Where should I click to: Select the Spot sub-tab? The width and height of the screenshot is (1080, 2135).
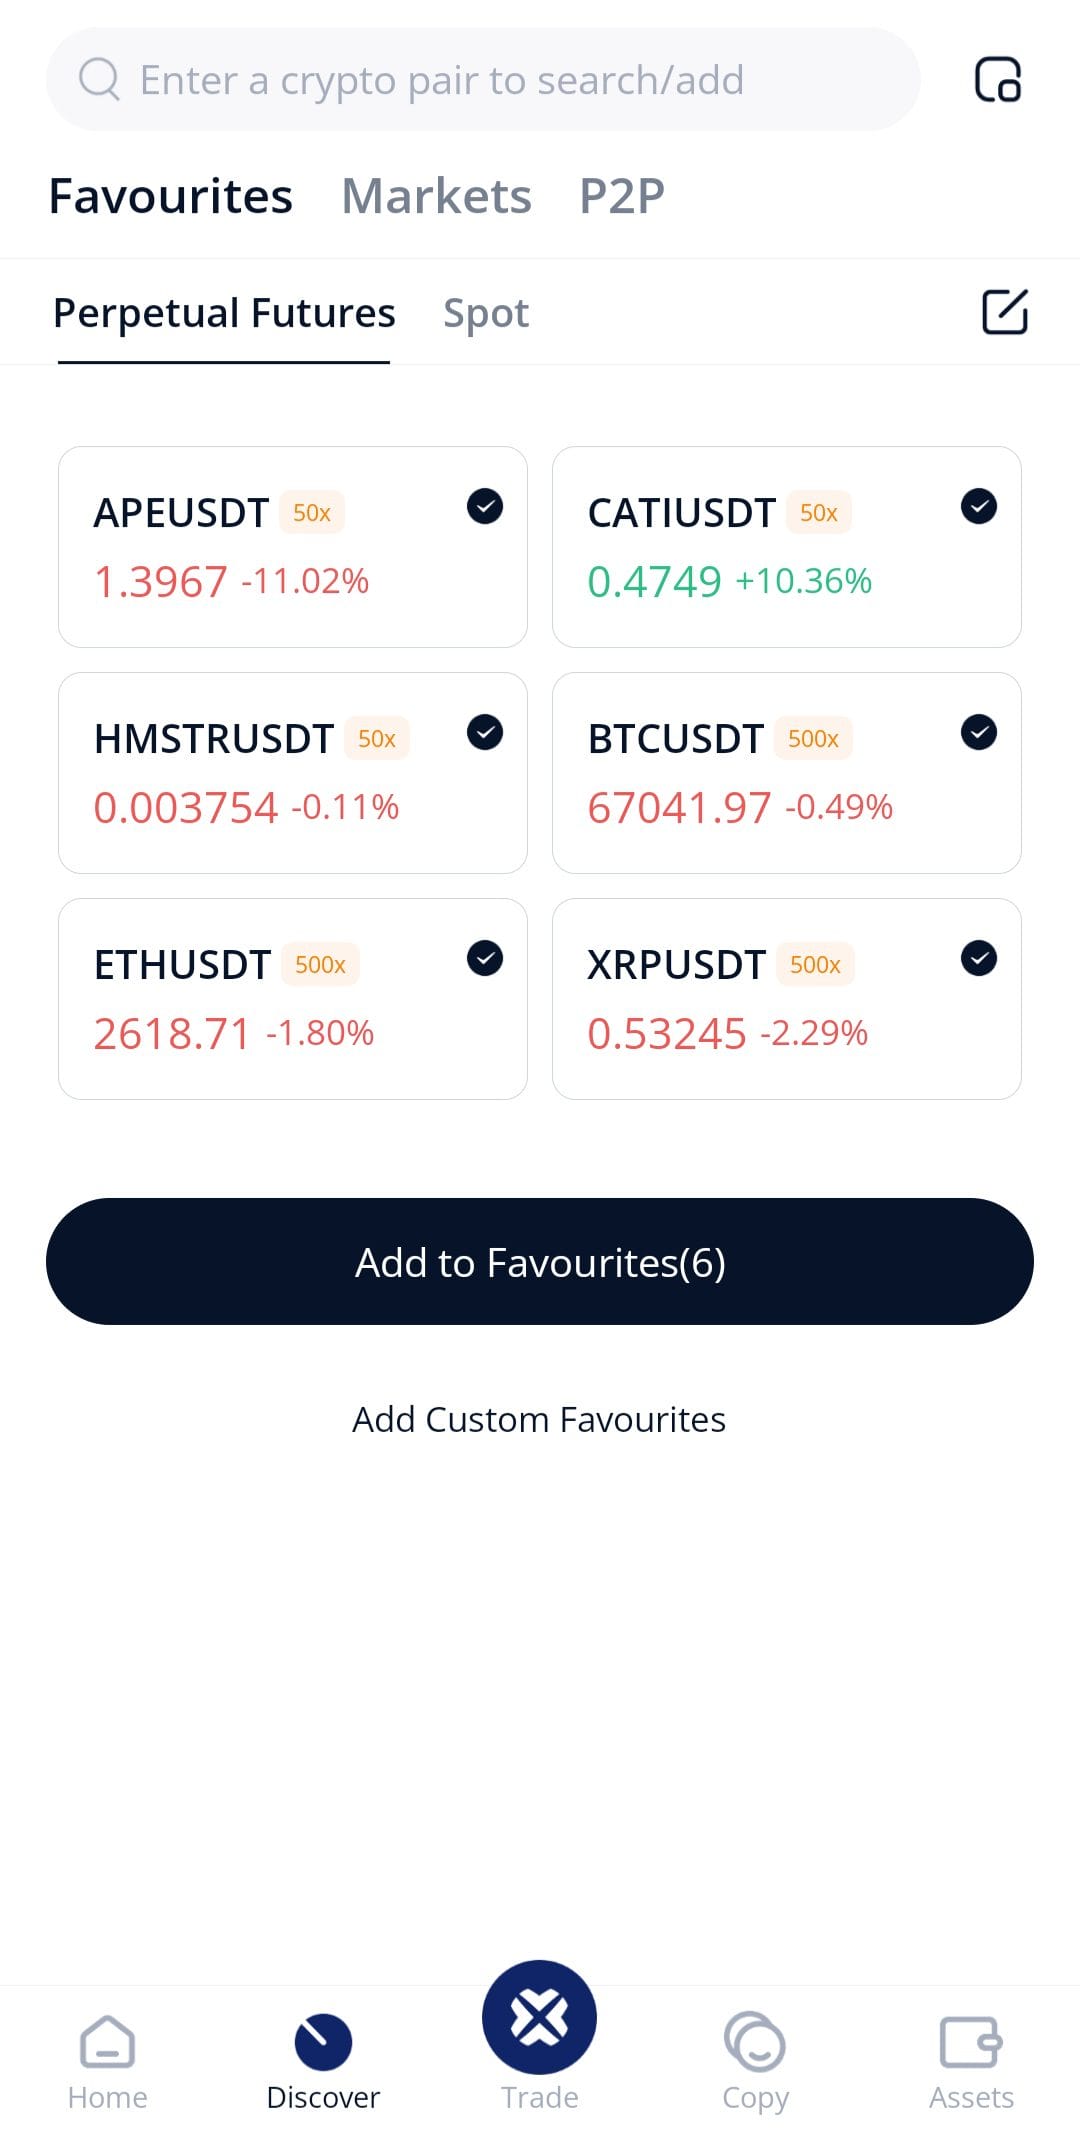[x=486, y=314]
